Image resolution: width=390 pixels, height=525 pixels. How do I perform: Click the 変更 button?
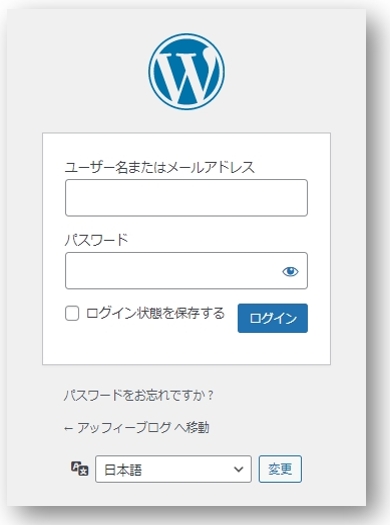[x=280, y=469]
